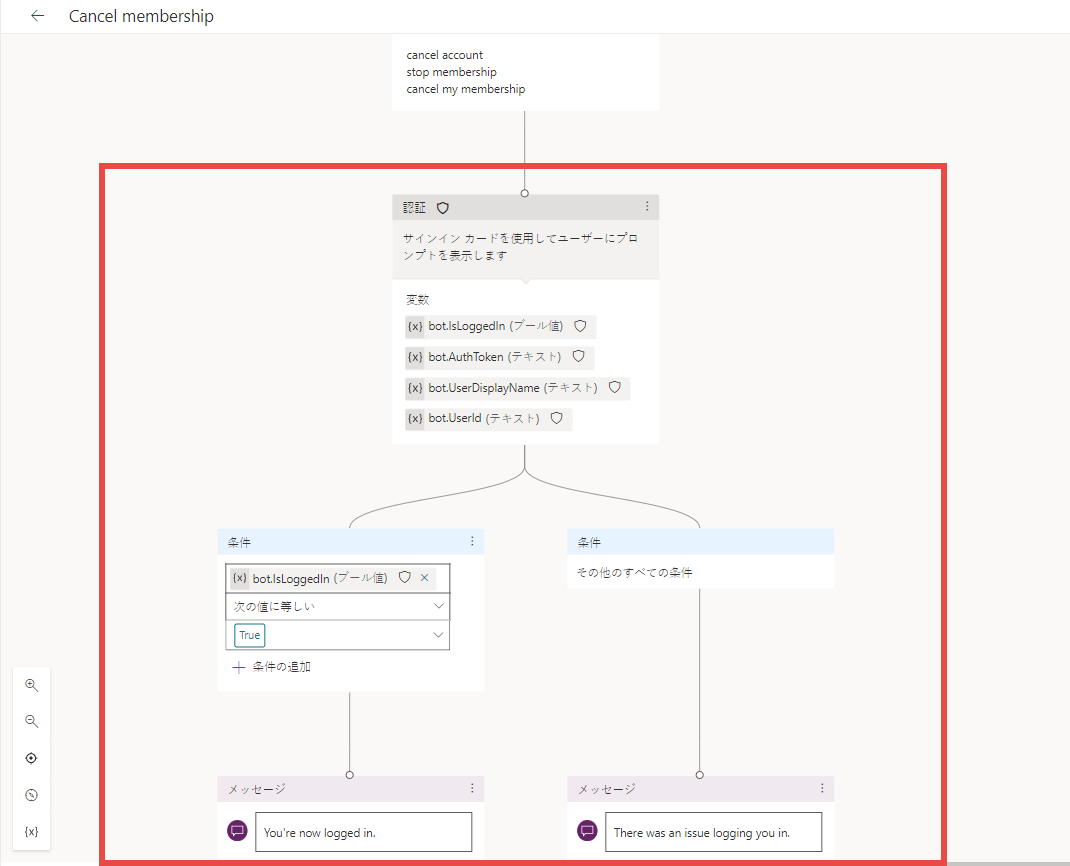Center the canvas with the target icon

click(31, 758)
